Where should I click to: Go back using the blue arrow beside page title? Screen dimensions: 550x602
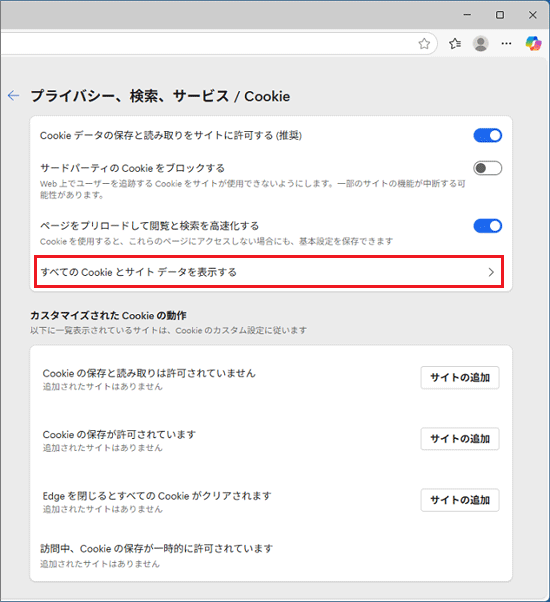coord(13,95)
